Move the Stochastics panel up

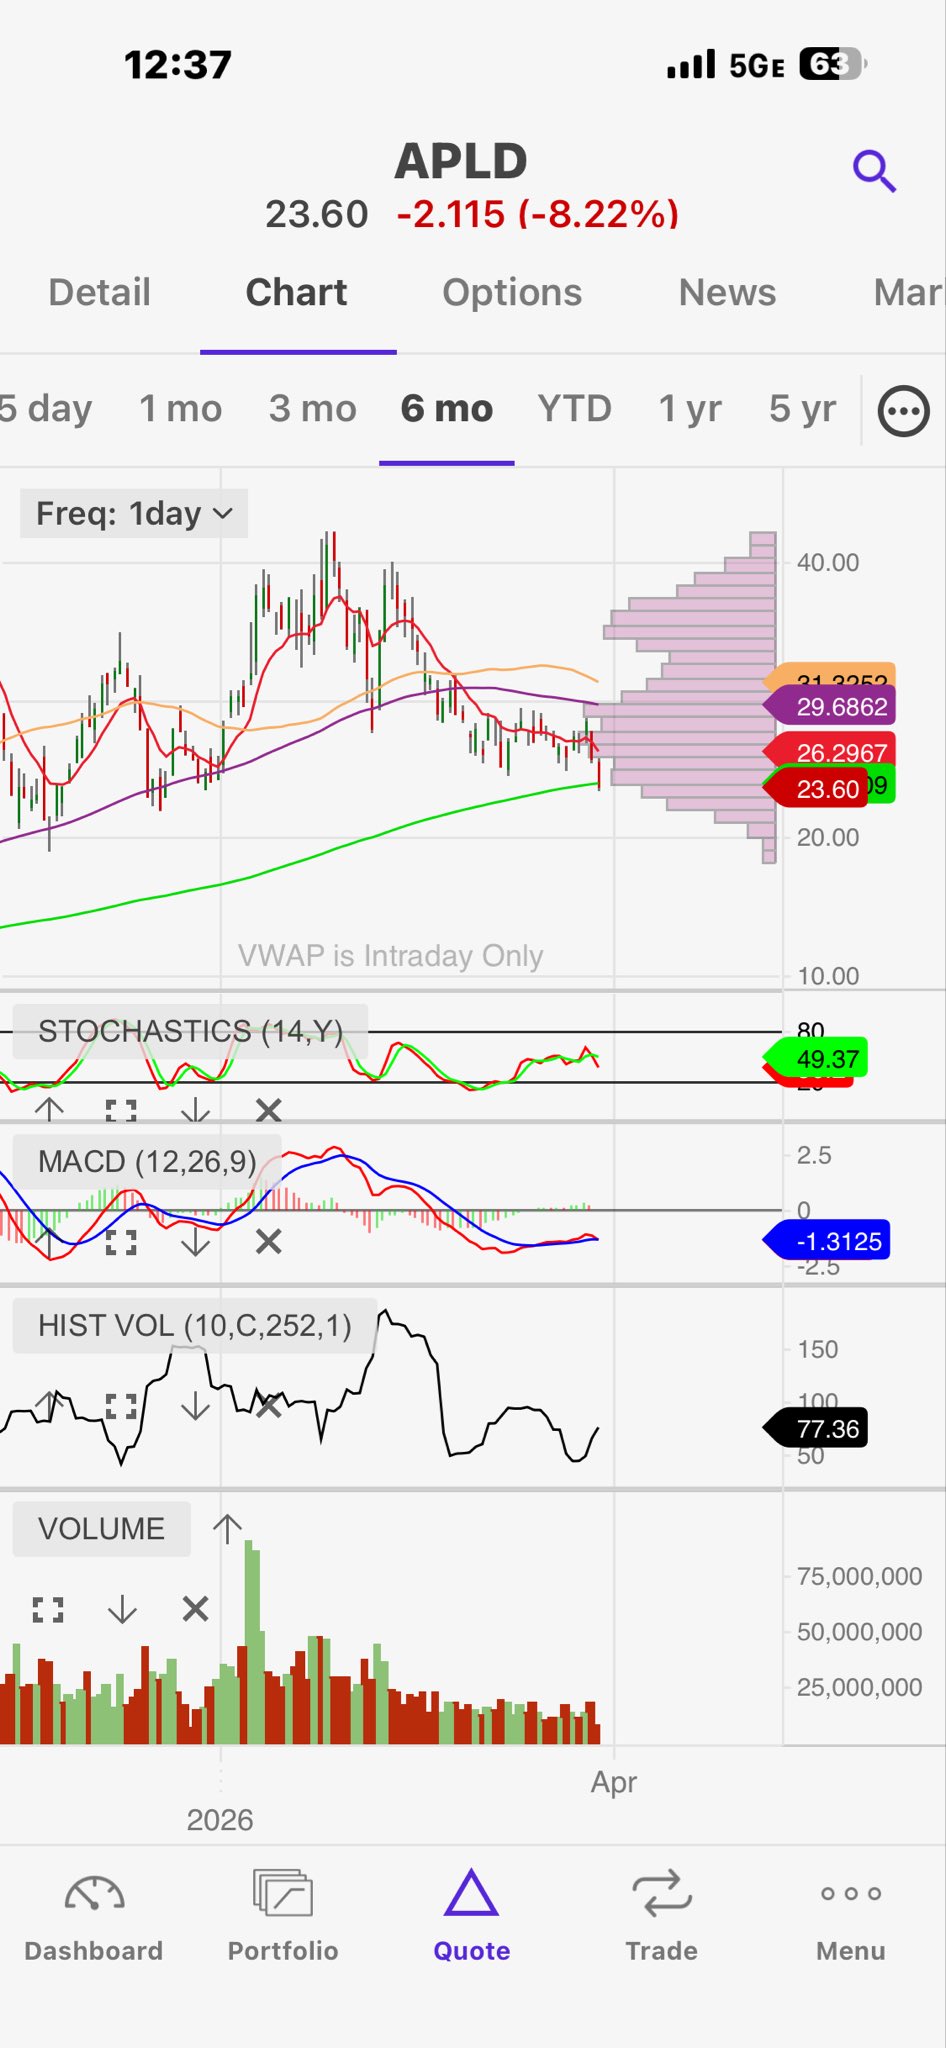(x=49, y=1109)
